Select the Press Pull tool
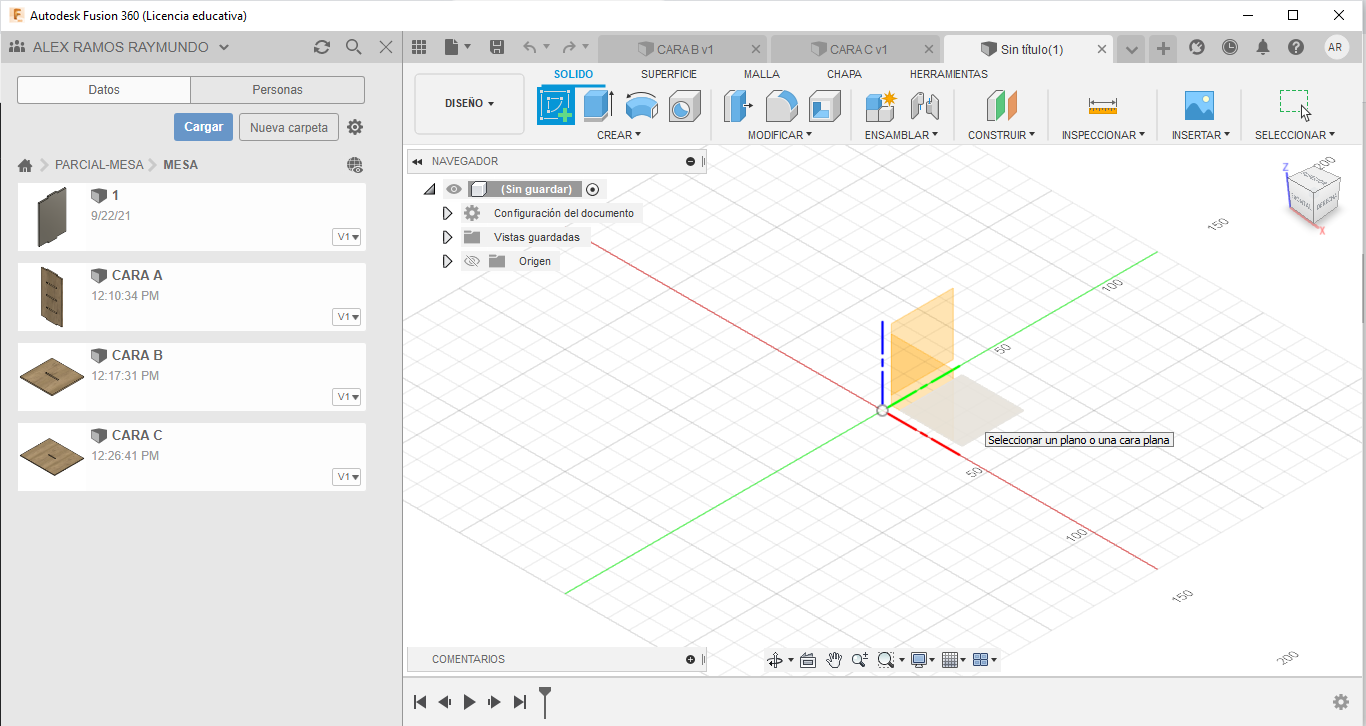Viewport: 1366px width, 726px height. tap(738, 105)
